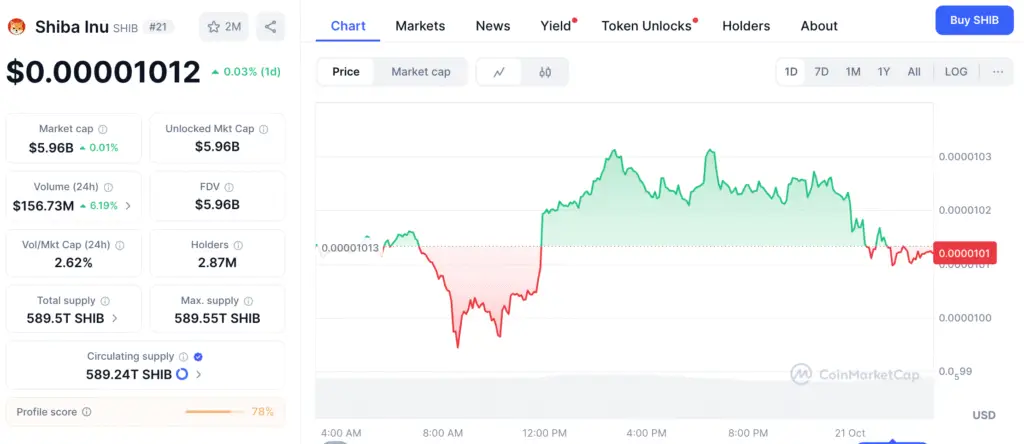1024x444 pixels.
Task: Select the 7D time range
Action: click(x=821, y=72)
